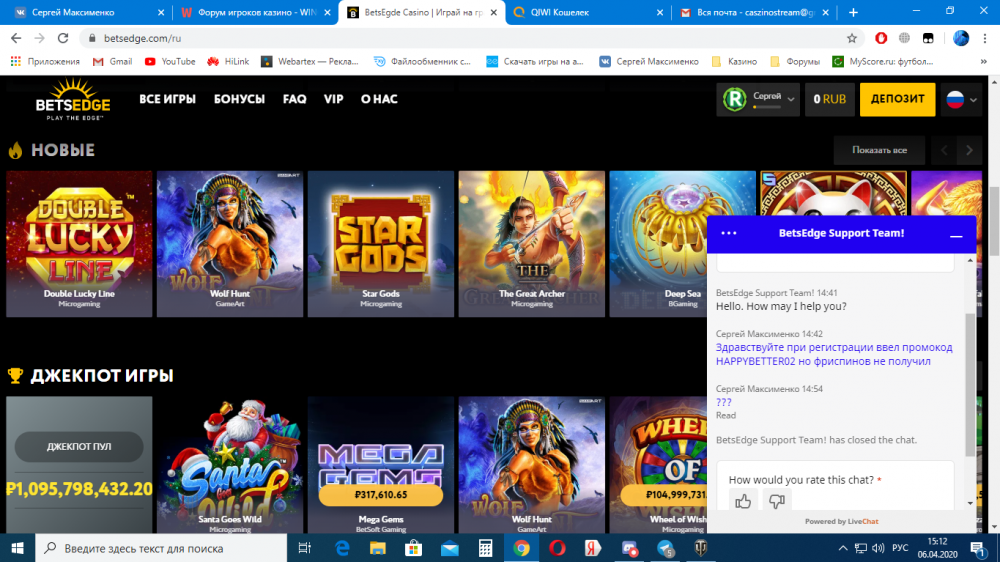Expand more bookmarks chevron
Screen dimensions: 1000x562
tap(983, 62)
